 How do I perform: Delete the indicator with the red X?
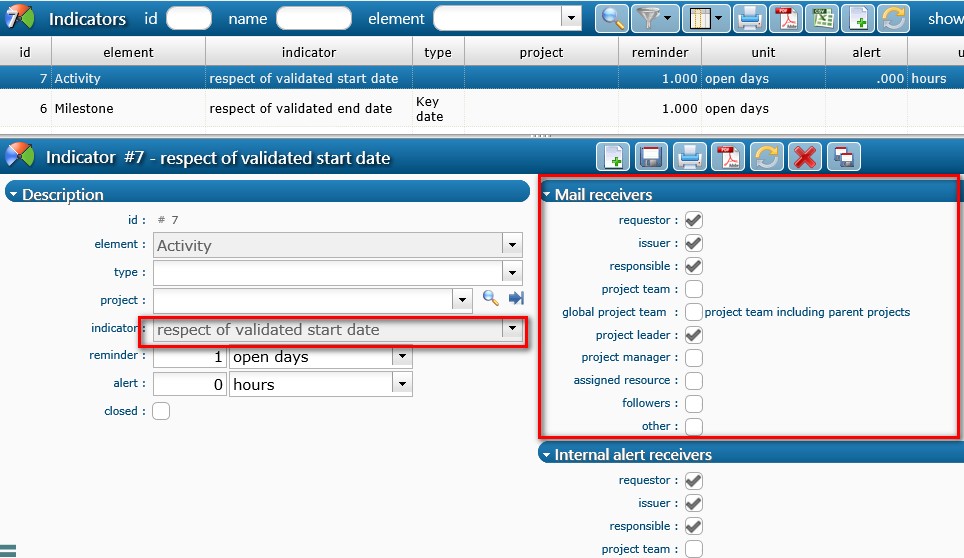pyautogui.click(x=805, y=157)
